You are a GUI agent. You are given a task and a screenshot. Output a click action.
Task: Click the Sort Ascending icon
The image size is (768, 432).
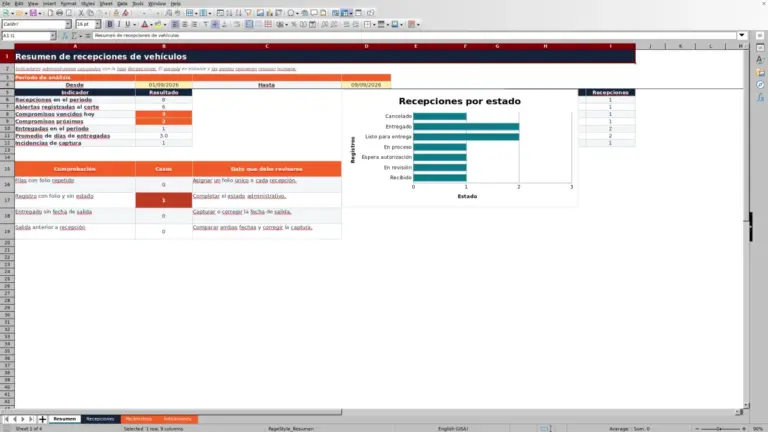[229, 13]
